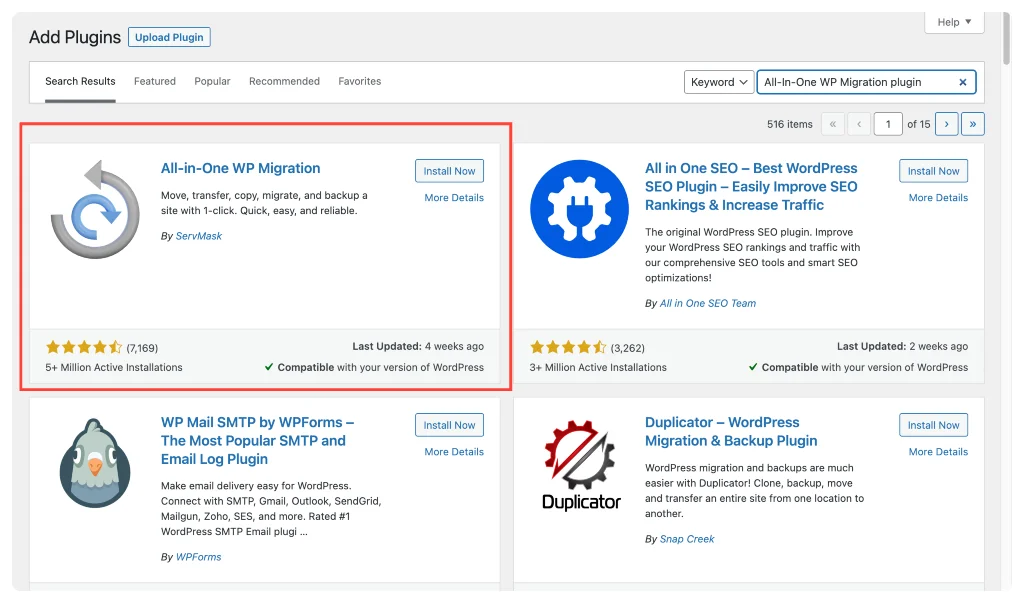The height and width of the screenshot is (603, 1024).
Task: Open More Details for WP Mail SMTP
Action: coord(454,452)
